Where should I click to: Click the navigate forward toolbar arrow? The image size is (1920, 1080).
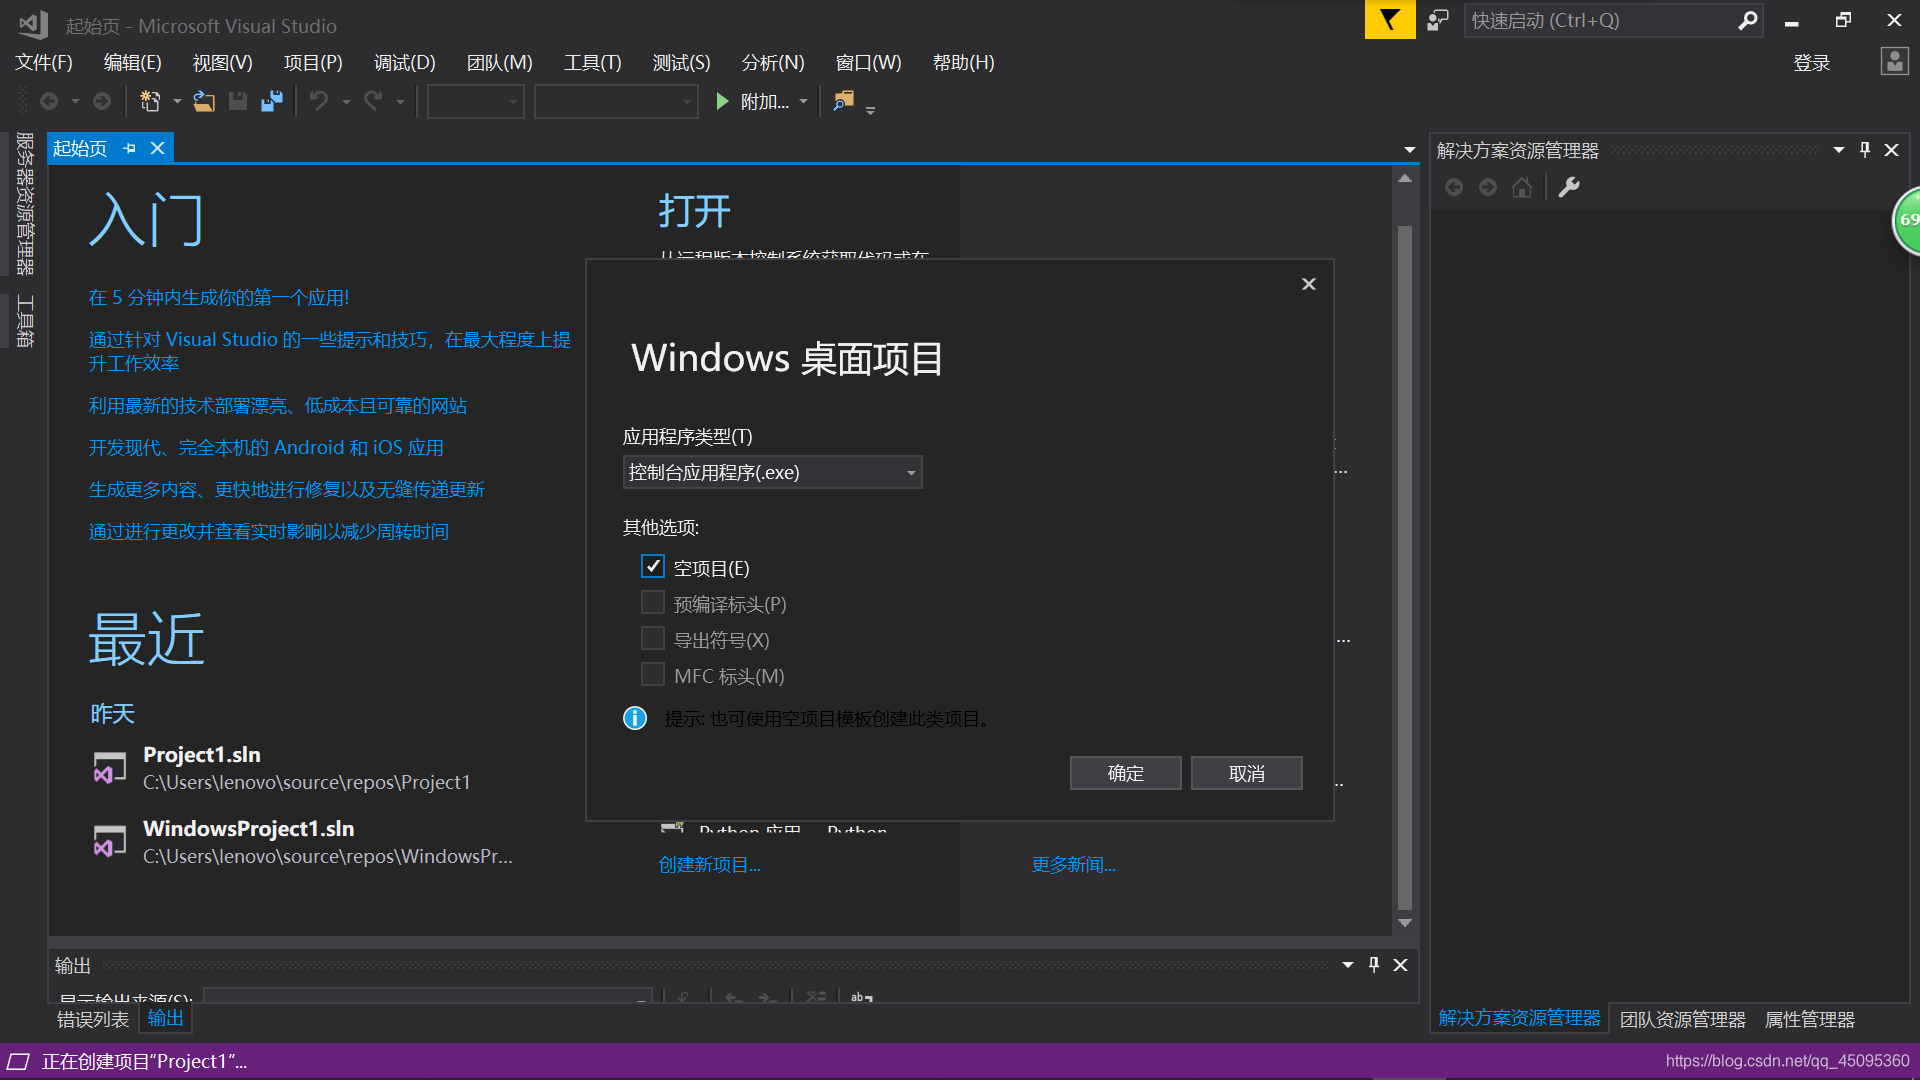pyautogui.click(x=102, y=101)
